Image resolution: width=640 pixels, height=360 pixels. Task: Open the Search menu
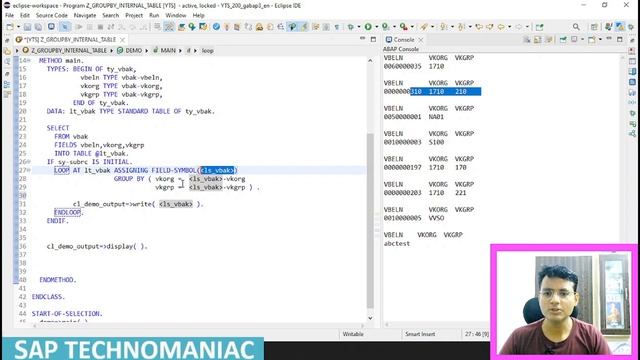pos(110,15)
